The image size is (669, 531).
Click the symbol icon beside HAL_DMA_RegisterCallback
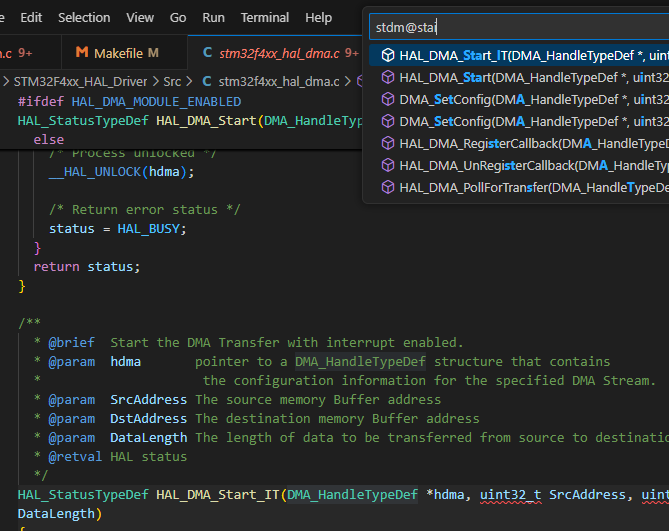tap(387, 143)
